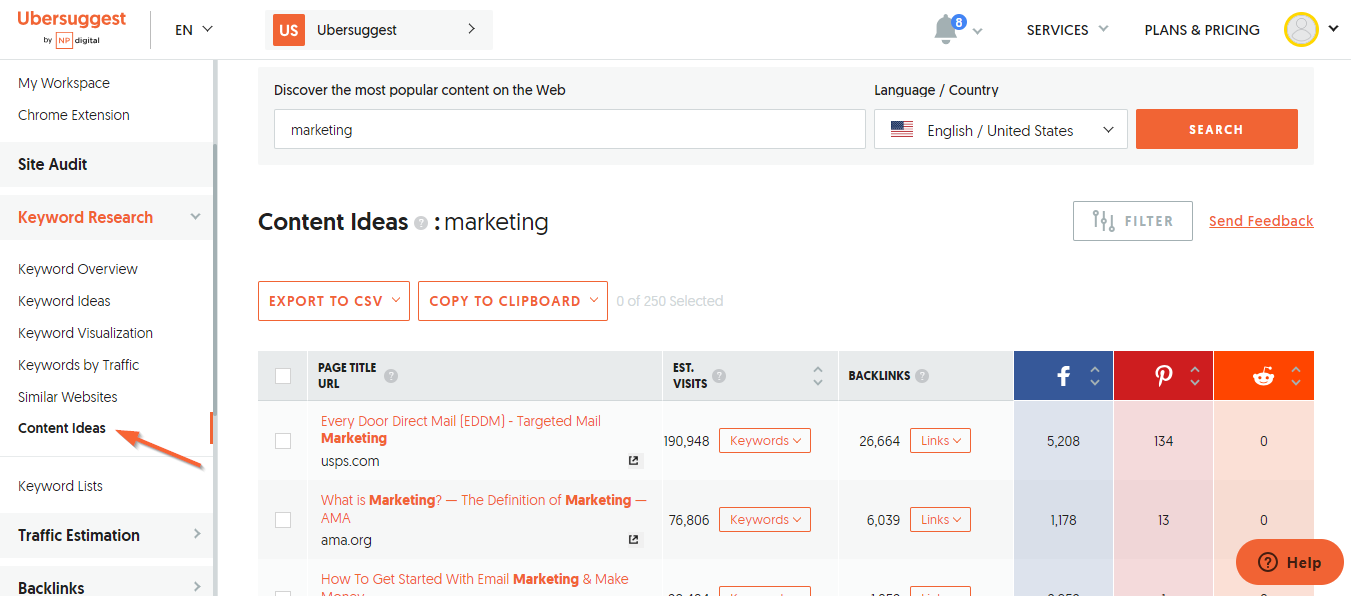Open the Filter options button

pyautogui.click(x=1133, y=221)
